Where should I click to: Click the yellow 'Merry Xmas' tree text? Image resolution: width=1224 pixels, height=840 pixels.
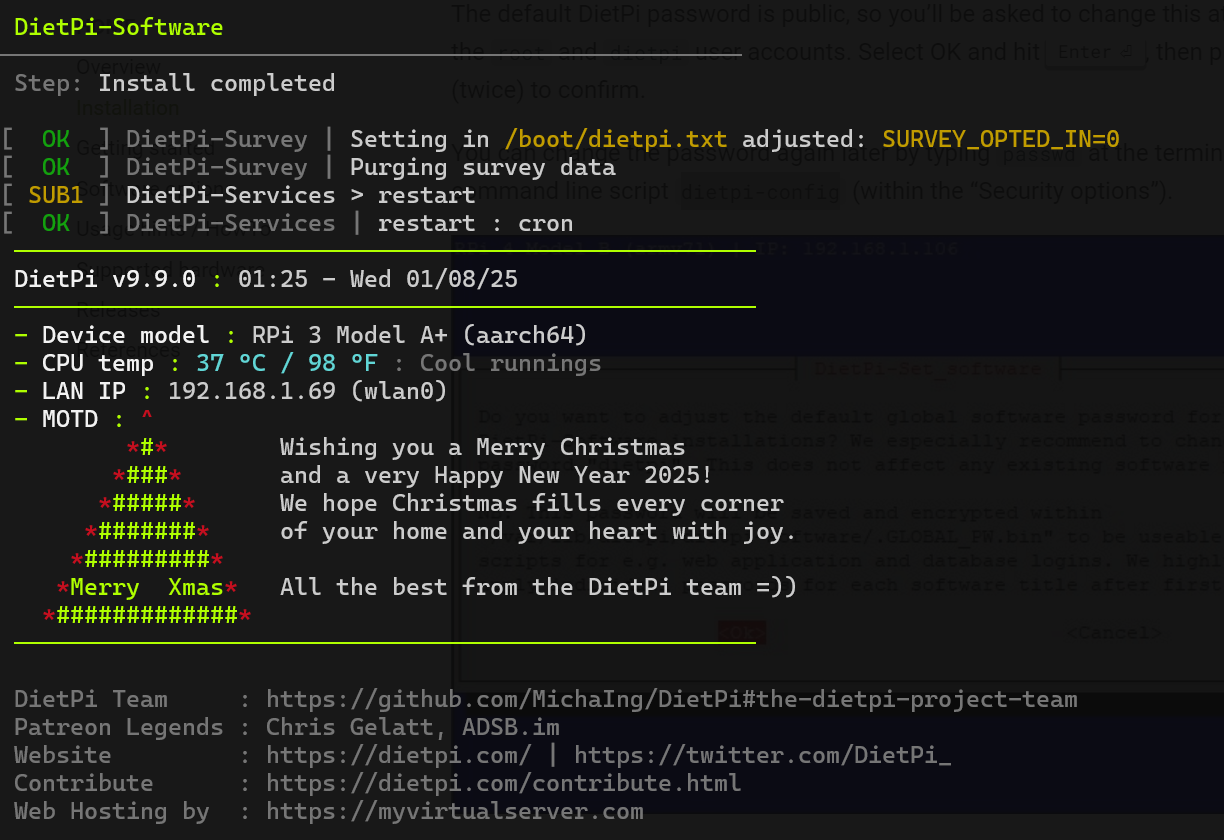[x=147, y=587]
